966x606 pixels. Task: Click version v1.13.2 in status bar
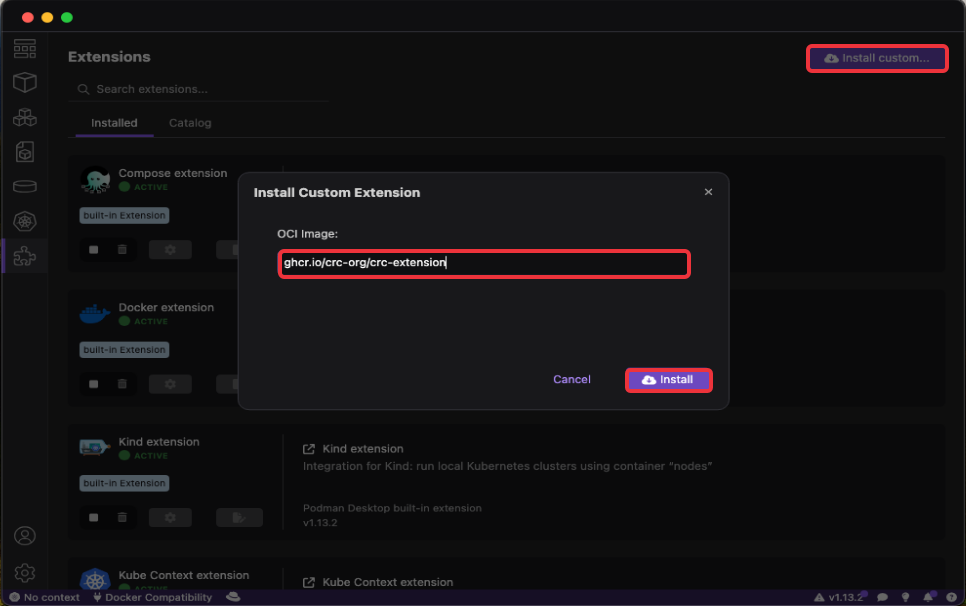(838, 597)
